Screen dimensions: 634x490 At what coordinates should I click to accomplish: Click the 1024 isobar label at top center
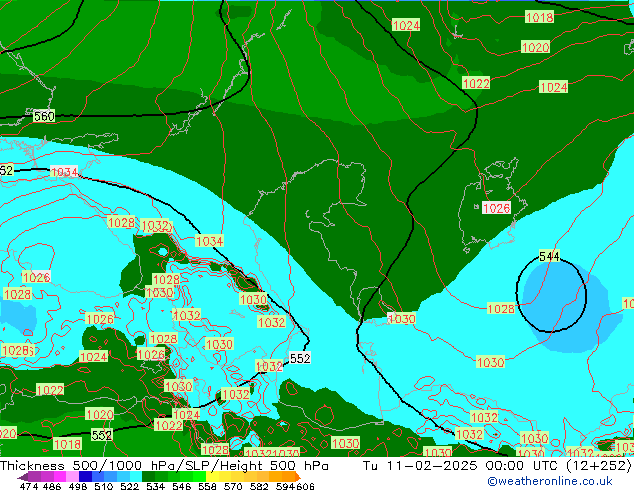(406, 25)
